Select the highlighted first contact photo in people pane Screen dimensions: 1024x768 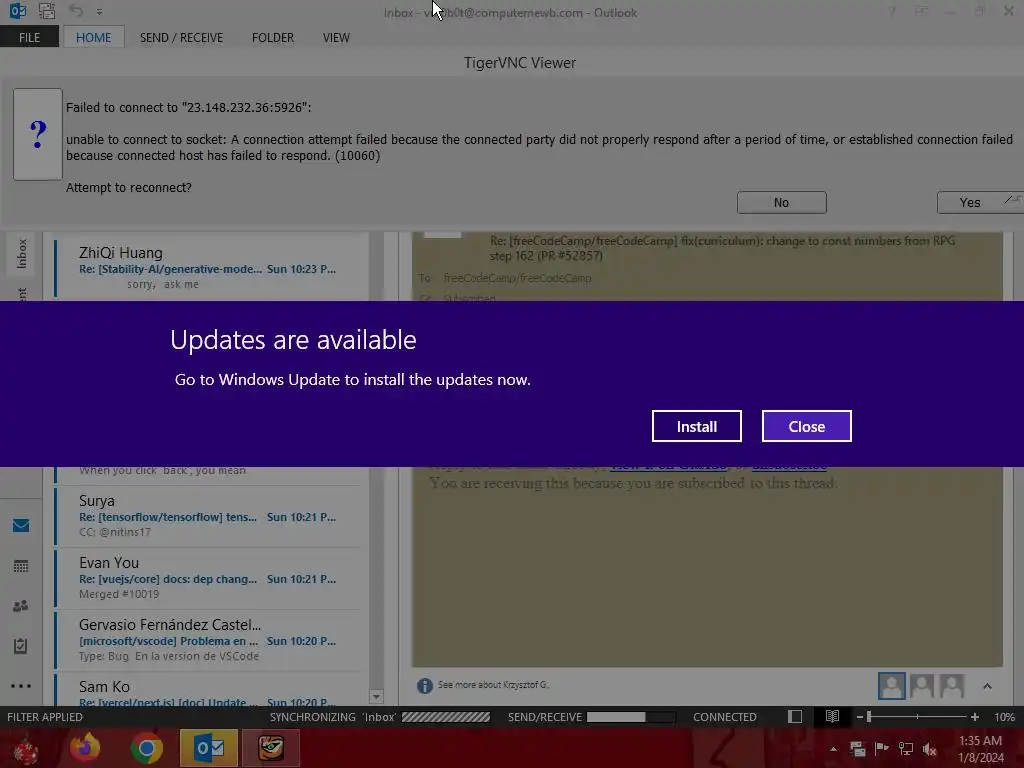pos(891,686)
